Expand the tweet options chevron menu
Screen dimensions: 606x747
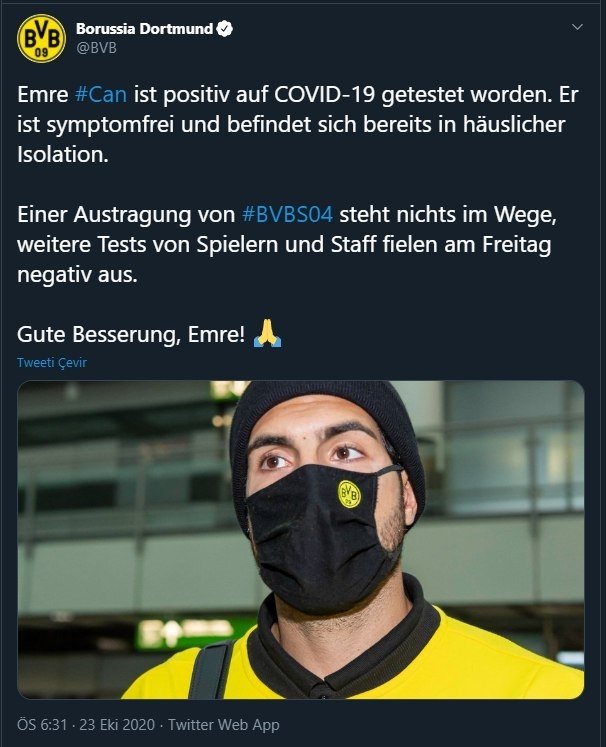click(x=577, y=27)
